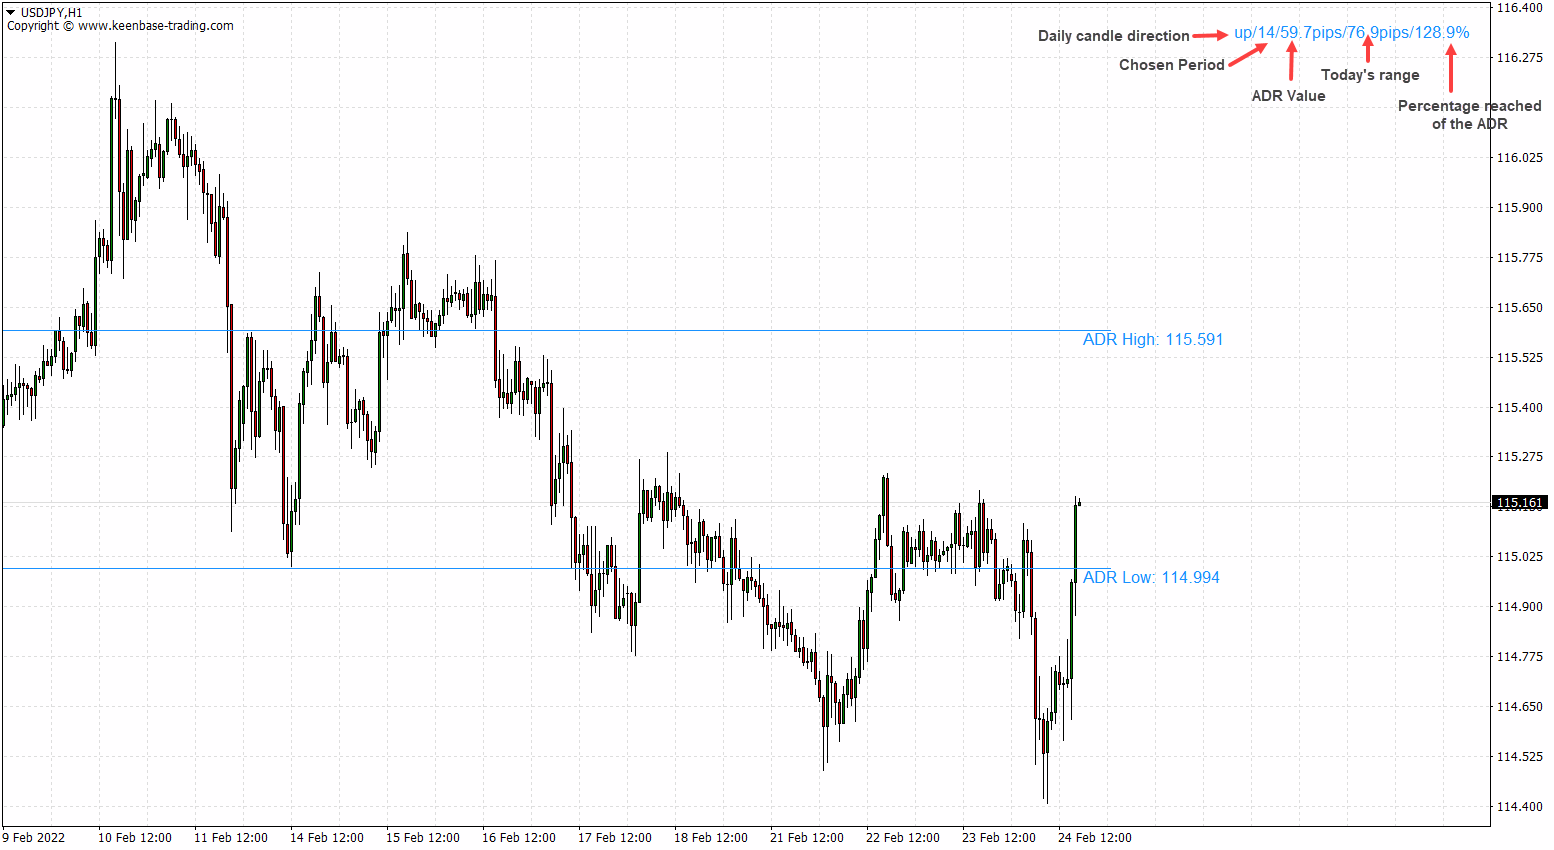Image resolution: width=1554 pixels, height=850 pixels.
Task: Click the 18 Feb 12:00 time label
Action: (711, 838)
